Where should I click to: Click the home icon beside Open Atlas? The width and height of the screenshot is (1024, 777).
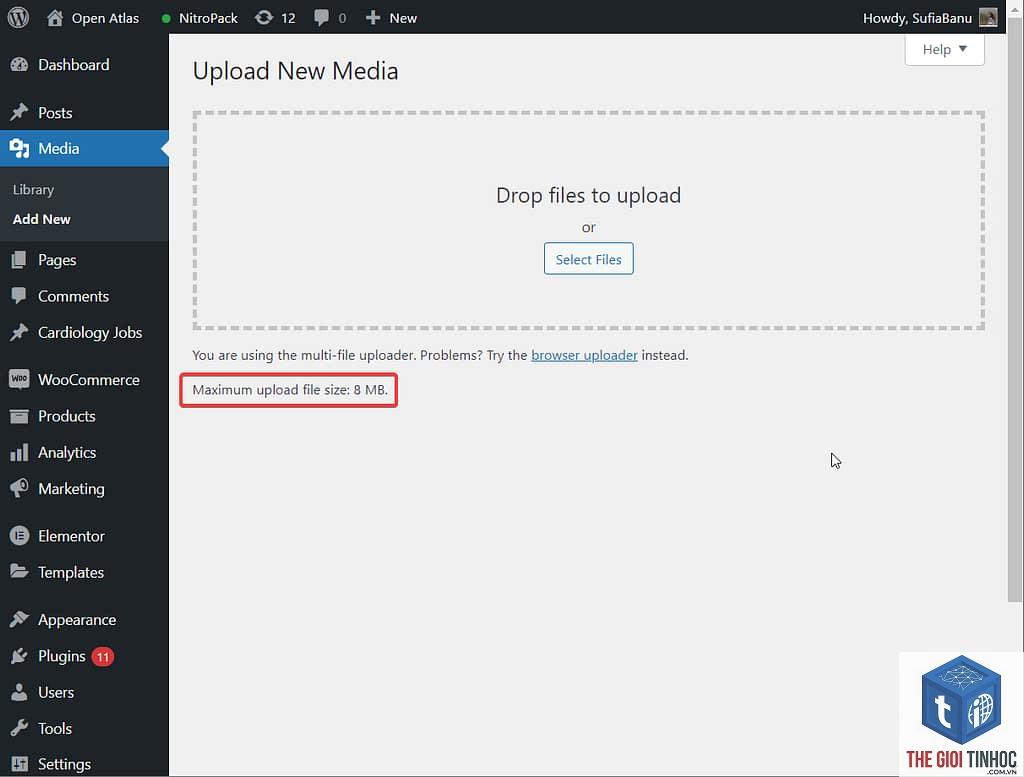point(55,18)
